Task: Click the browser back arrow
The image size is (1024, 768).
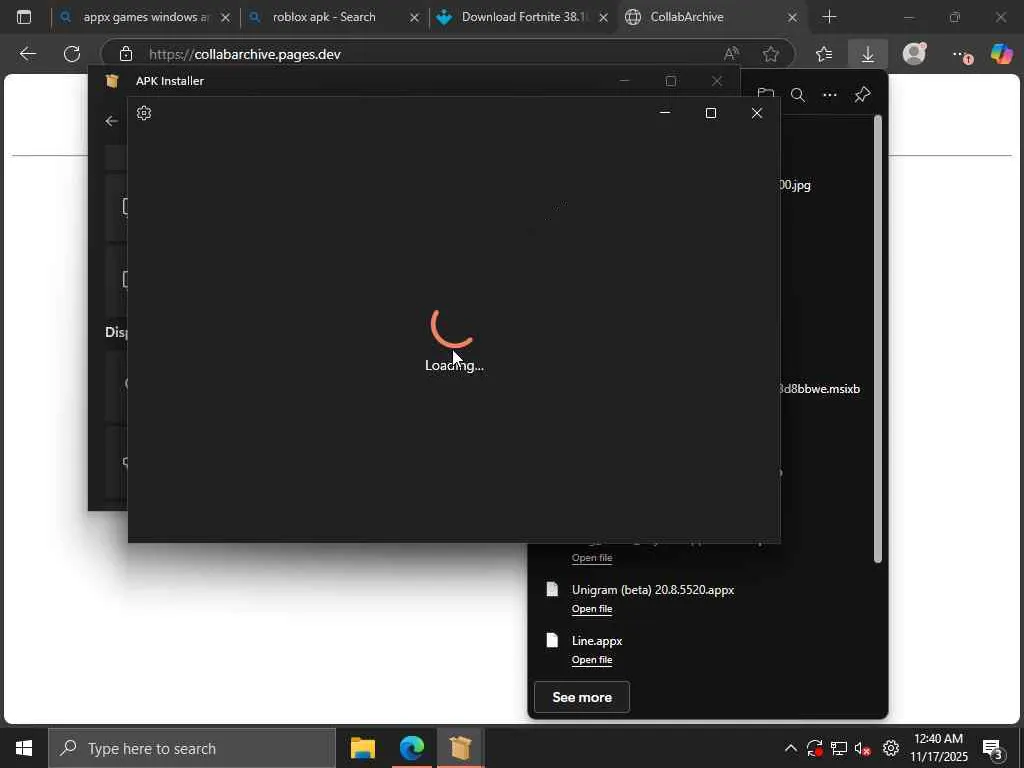Action: (27, 54)
